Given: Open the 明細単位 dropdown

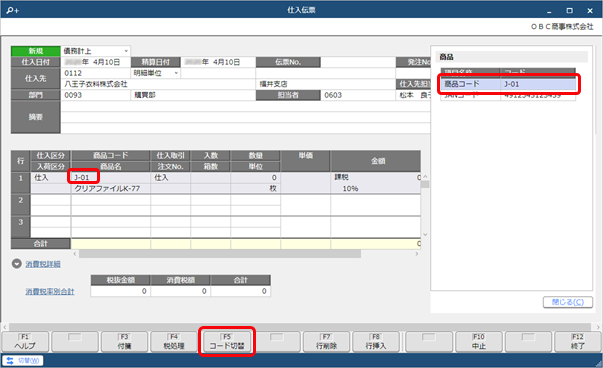Looking at the screenshot, I should (176, 73).
